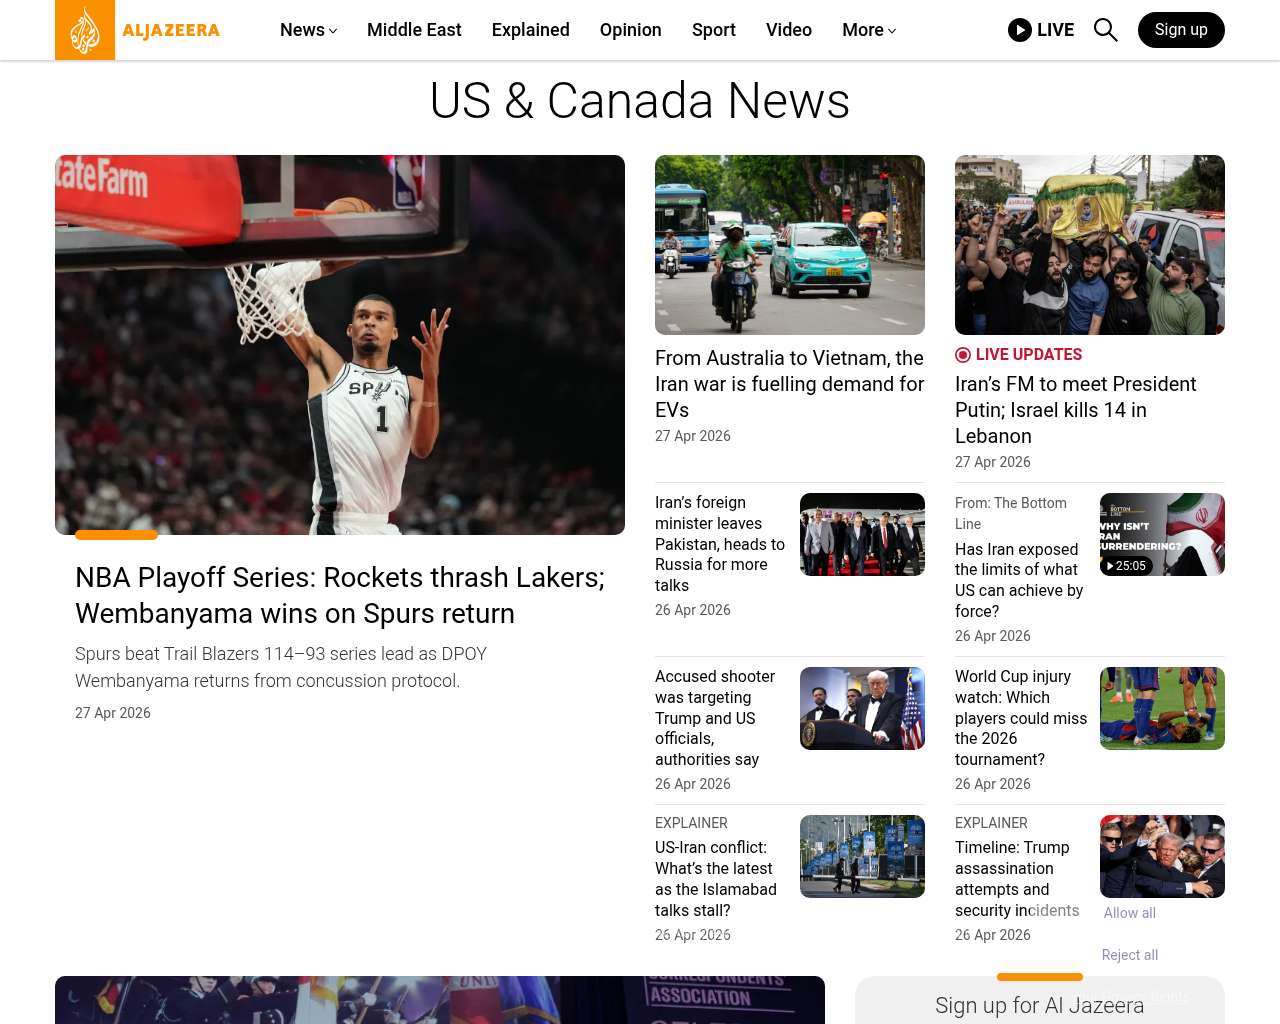
Task: Click the red Live Updates indicator icon
Action: [x=963, y=355]
